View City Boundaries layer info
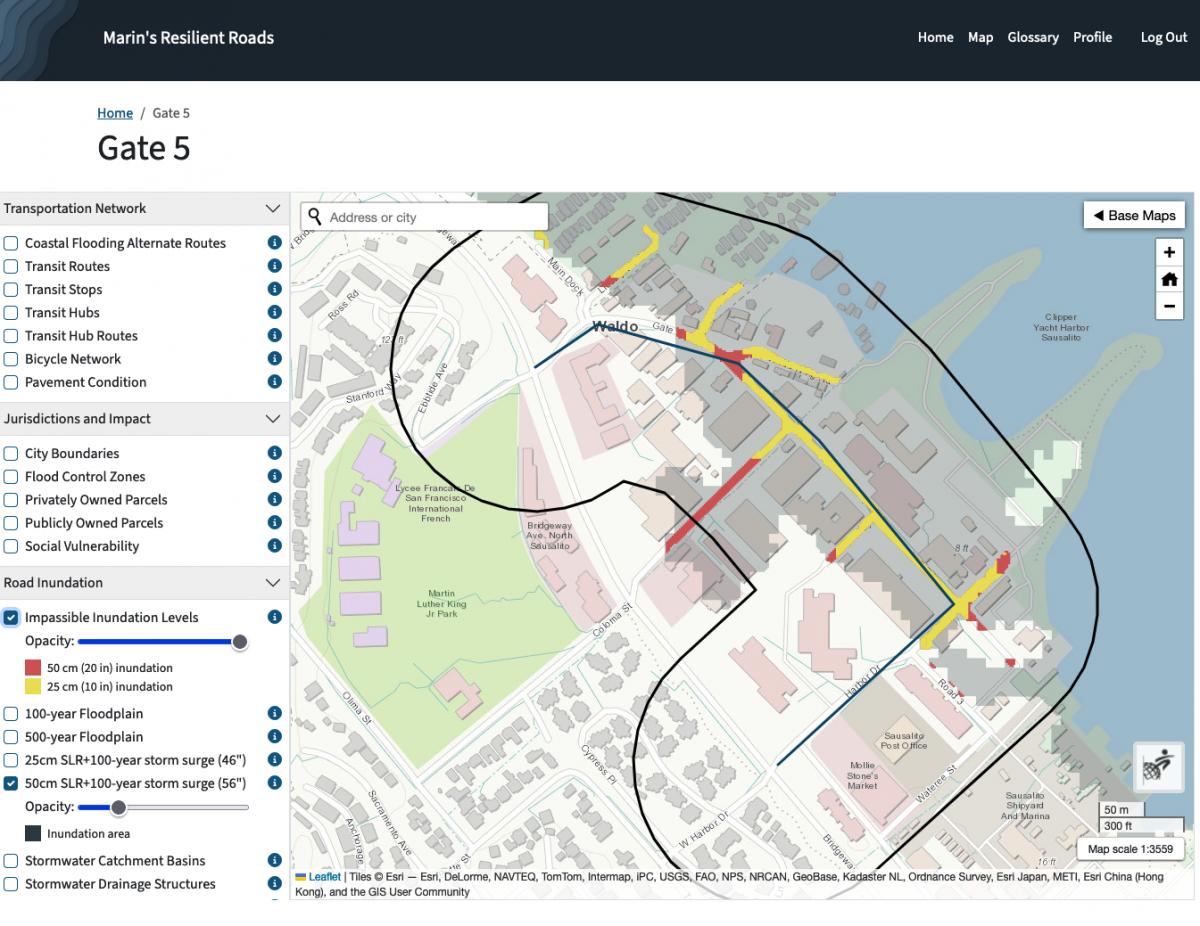This screenshot has height=926, width=1200. click(x=274, y=453)
